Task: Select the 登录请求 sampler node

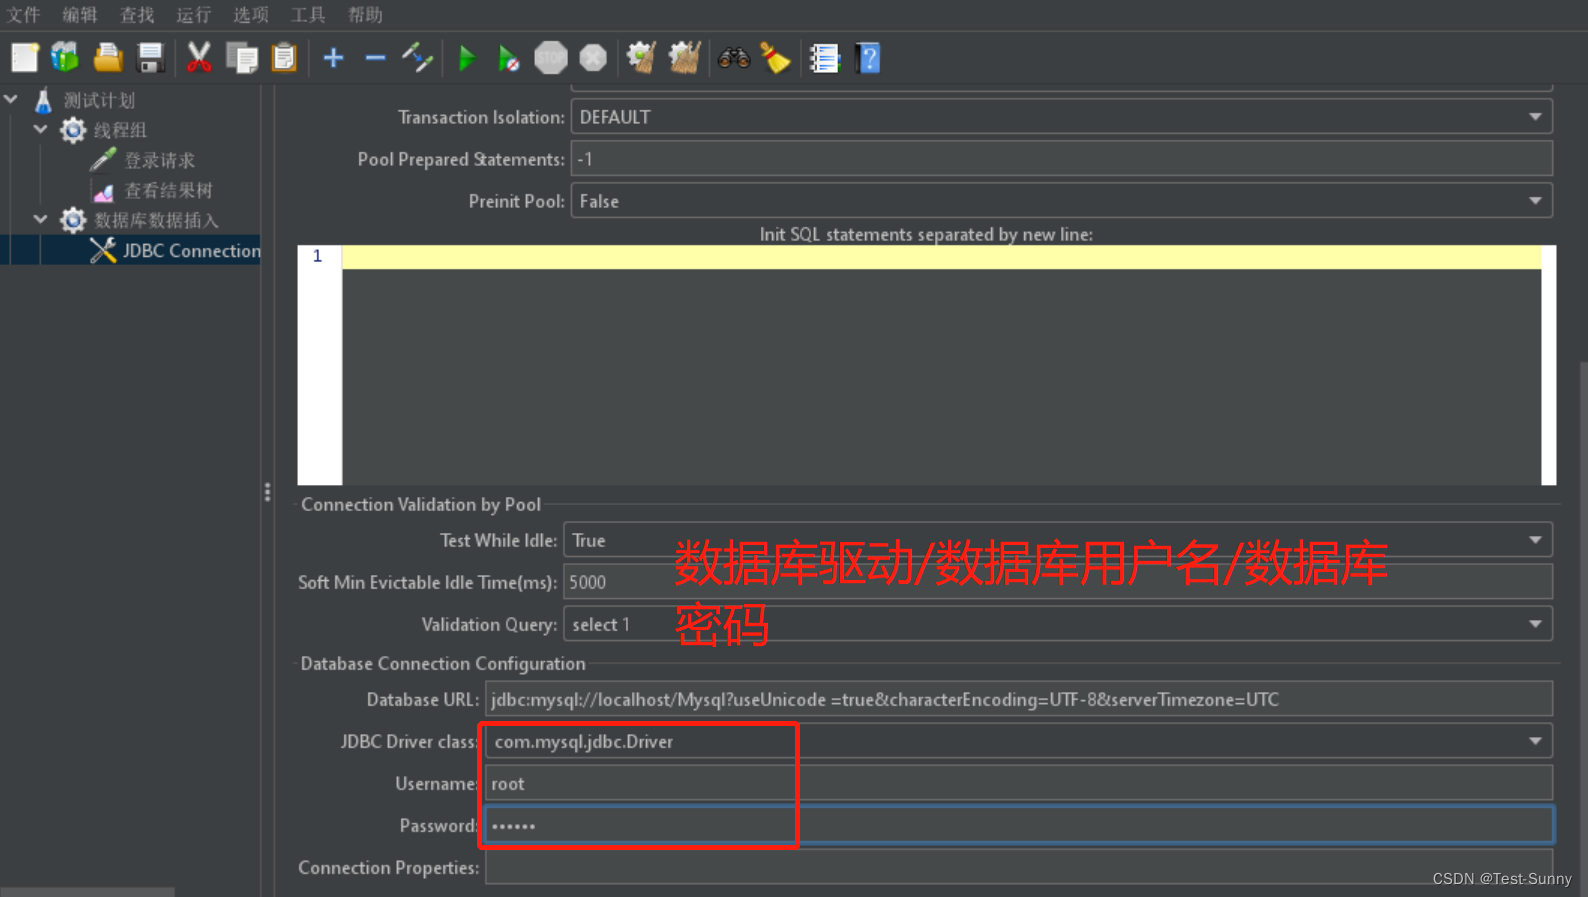Action: (160, 160)
